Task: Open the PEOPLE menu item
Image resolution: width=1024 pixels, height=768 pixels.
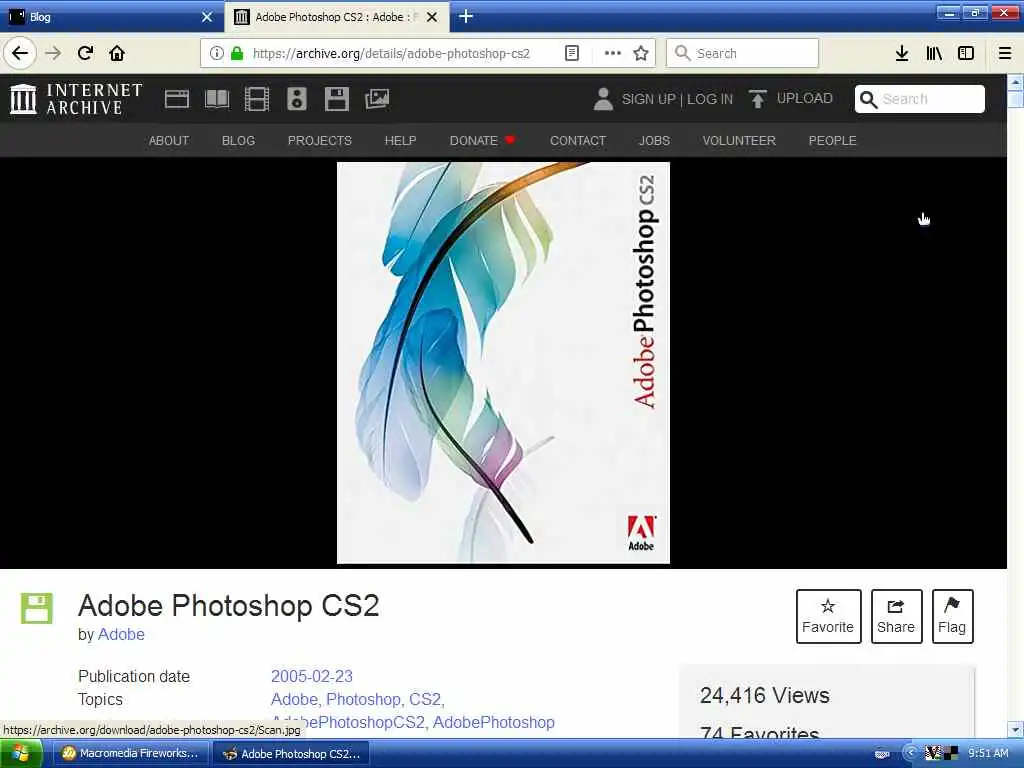Action: click(833, 140)
